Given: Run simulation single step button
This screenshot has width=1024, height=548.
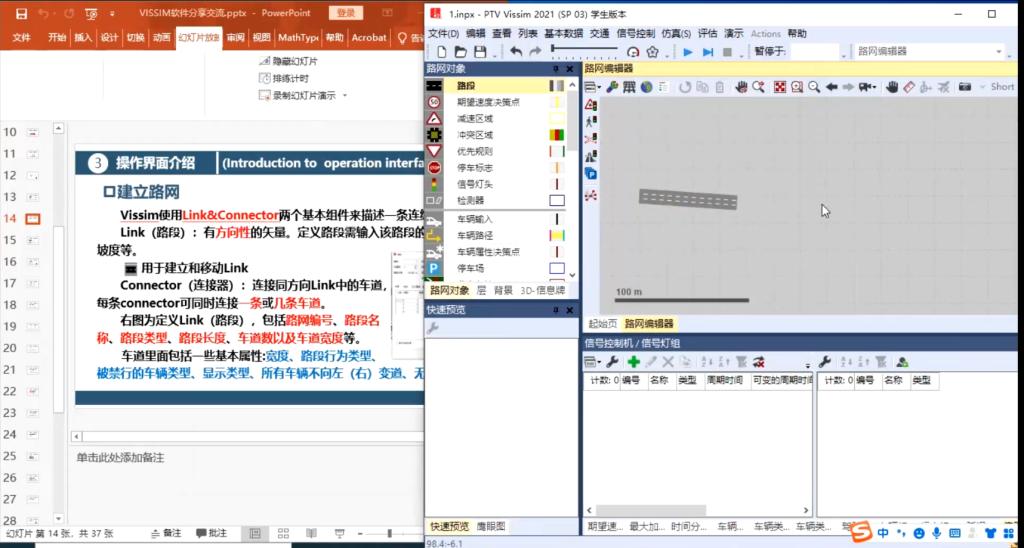Looking at the screenshot, I should [x=708, y=52].
